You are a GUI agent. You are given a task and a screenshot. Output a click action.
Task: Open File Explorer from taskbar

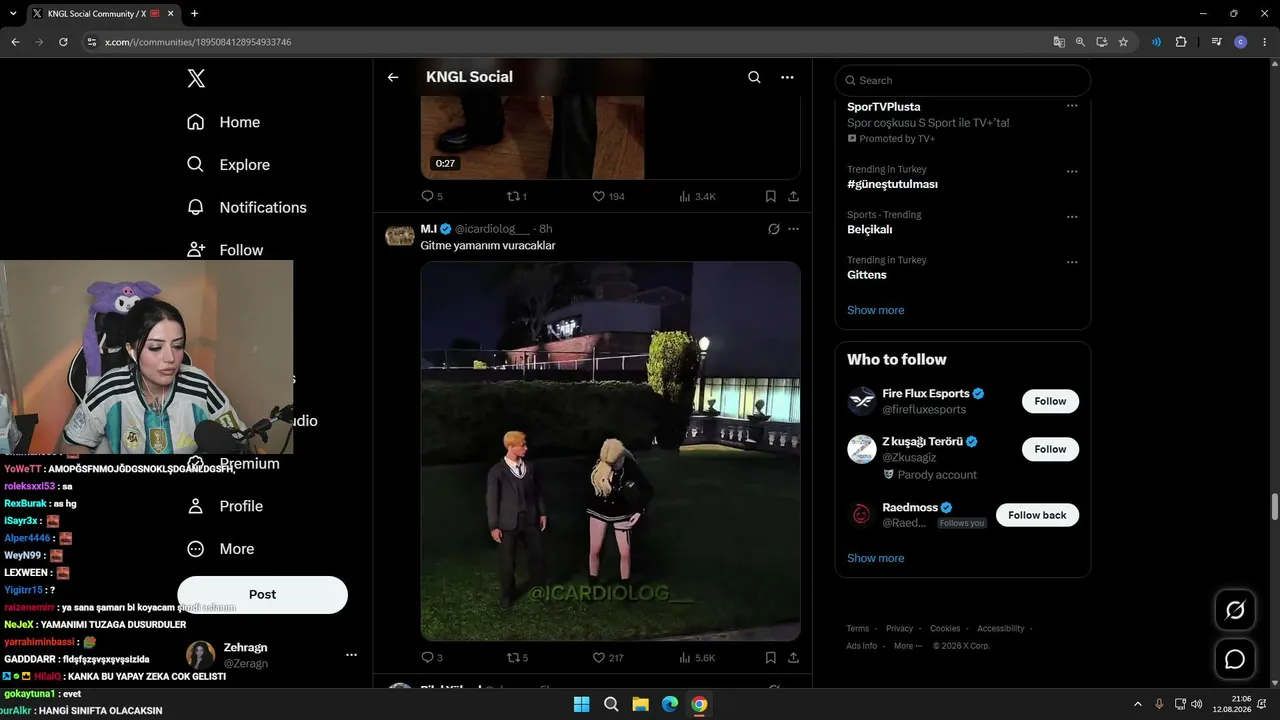pyautogui.click(x=640, y=704)
